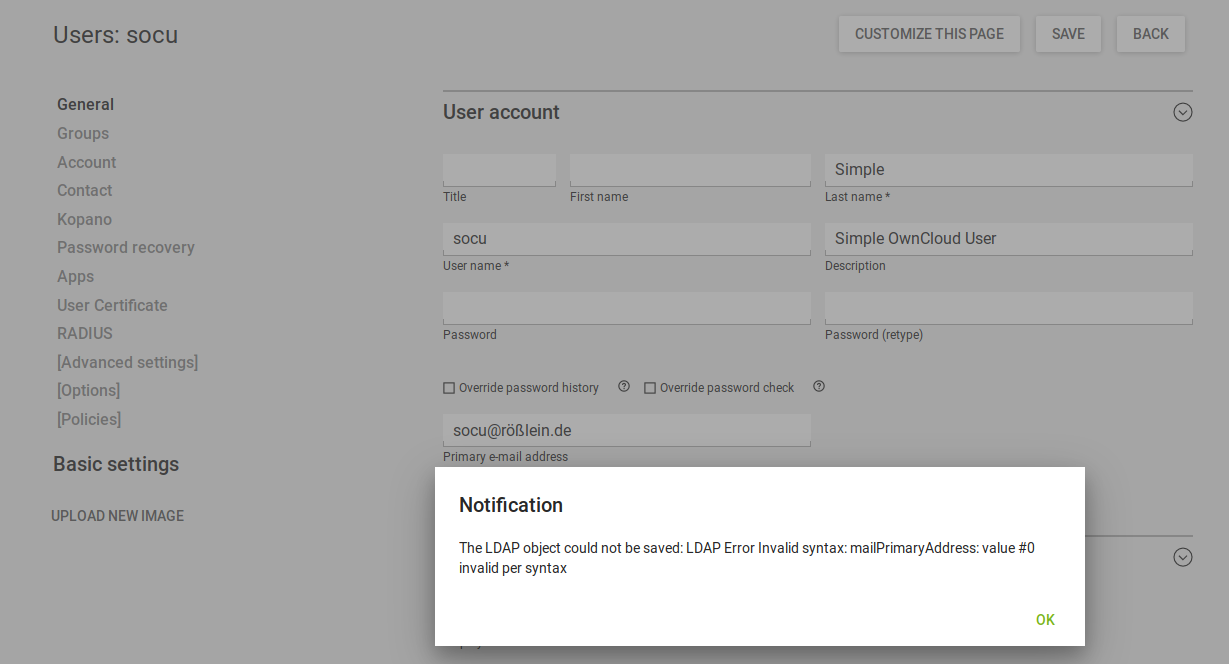Click Customize This Page button
The height and width of the screenshot is (664, 1229).
[929, 34]
